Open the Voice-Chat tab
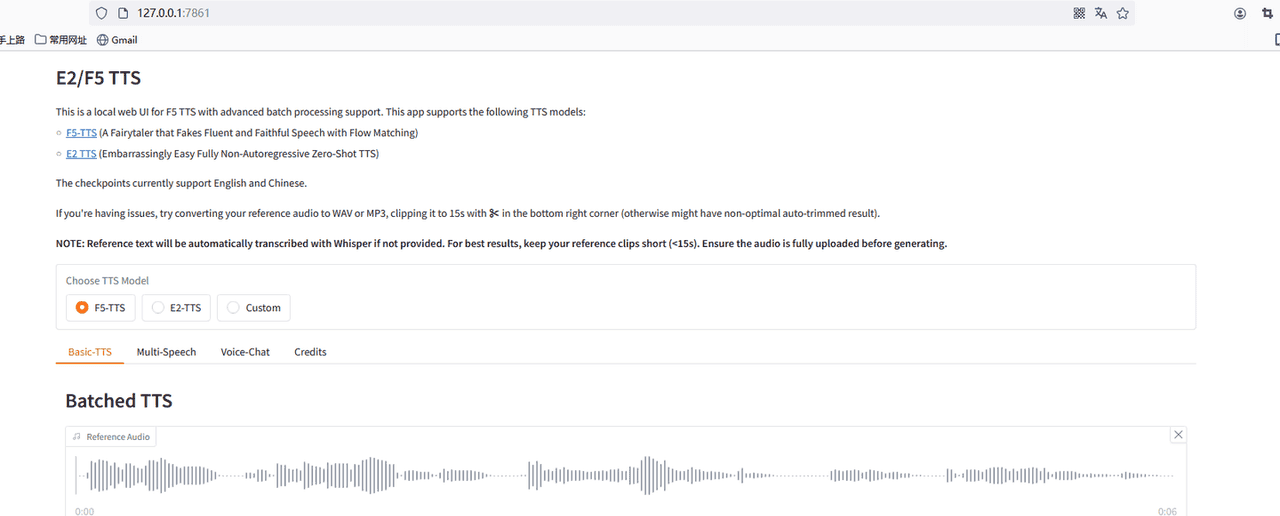This screenshot has width=1280, height=516. 245,352
